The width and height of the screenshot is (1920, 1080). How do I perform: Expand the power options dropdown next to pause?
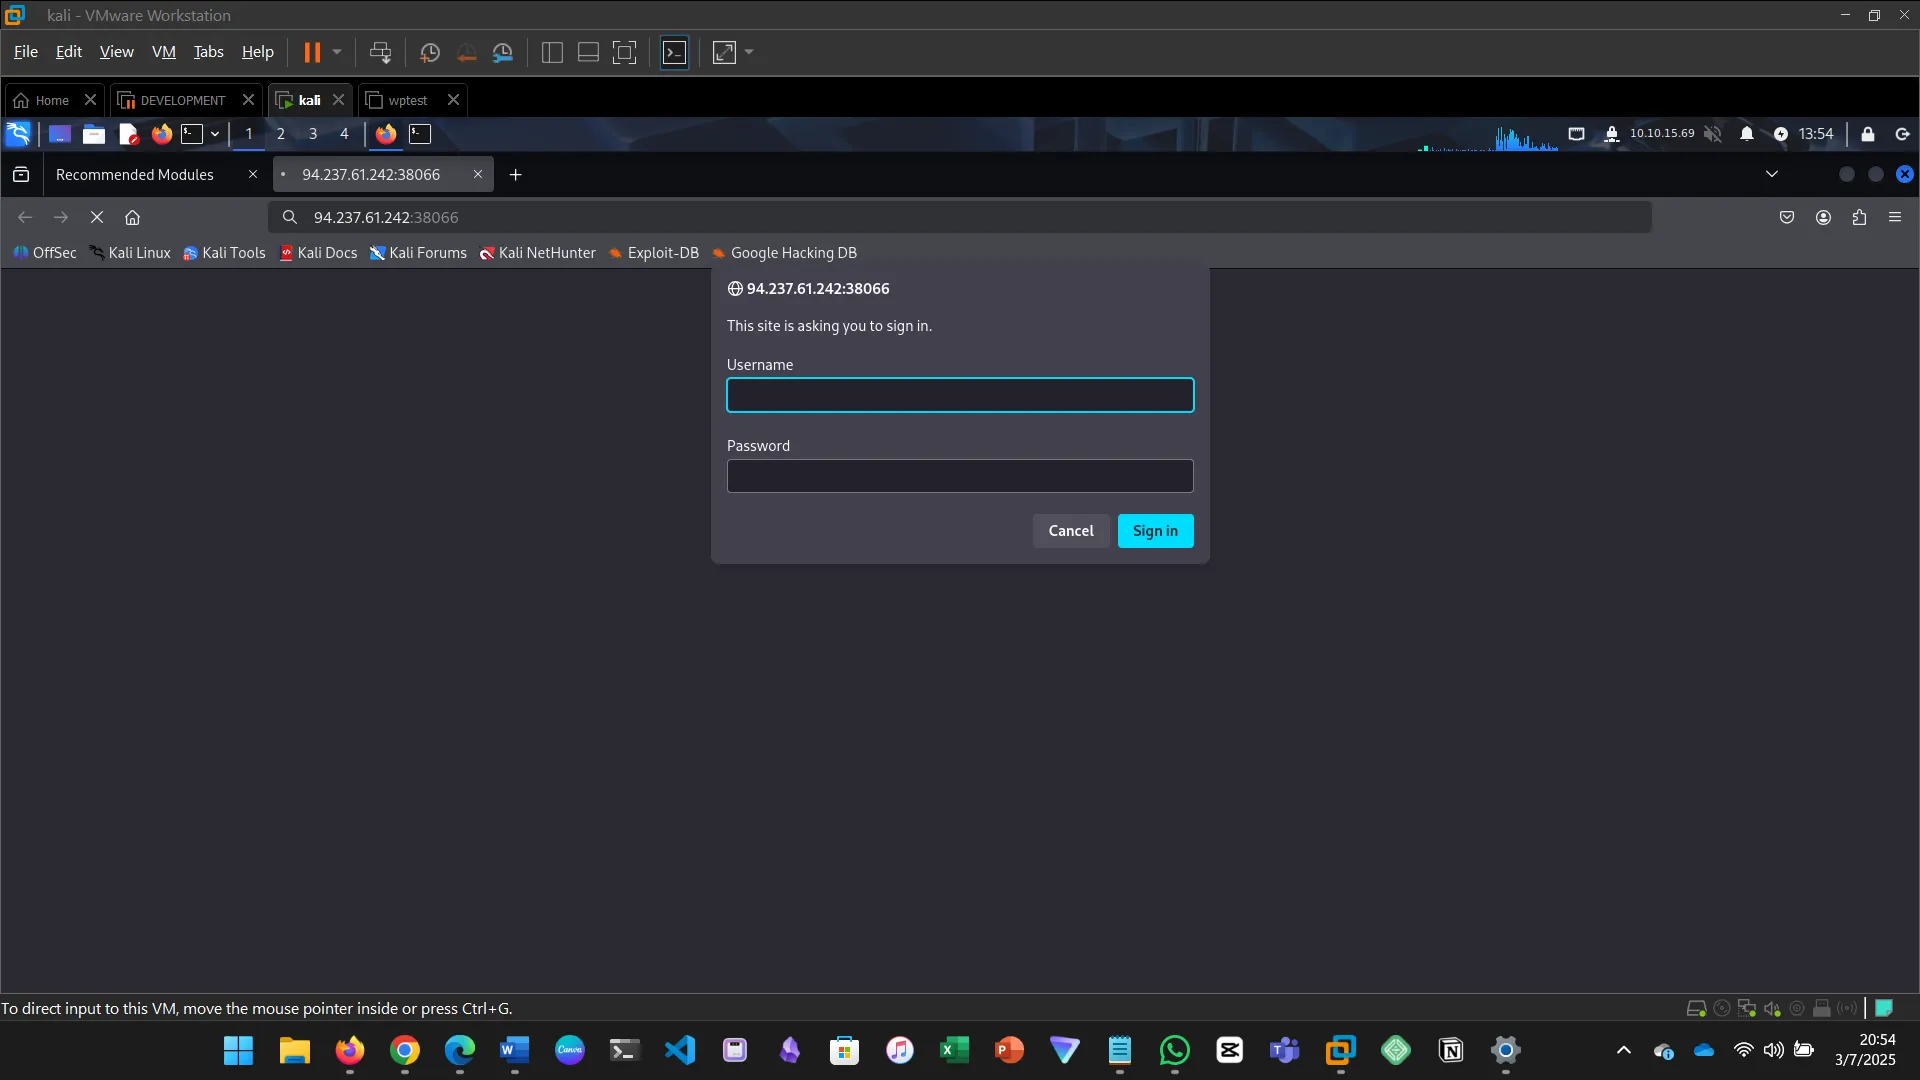(x=337, y=52)
